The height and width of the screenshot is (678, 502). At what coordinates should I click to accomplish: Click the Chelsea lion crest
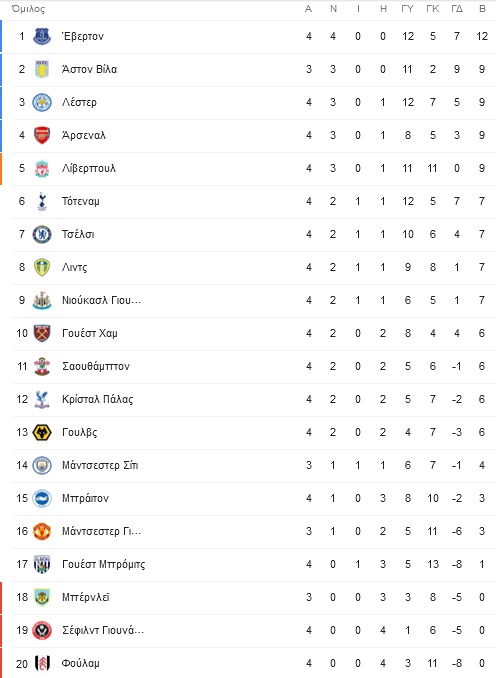point(42,234)
